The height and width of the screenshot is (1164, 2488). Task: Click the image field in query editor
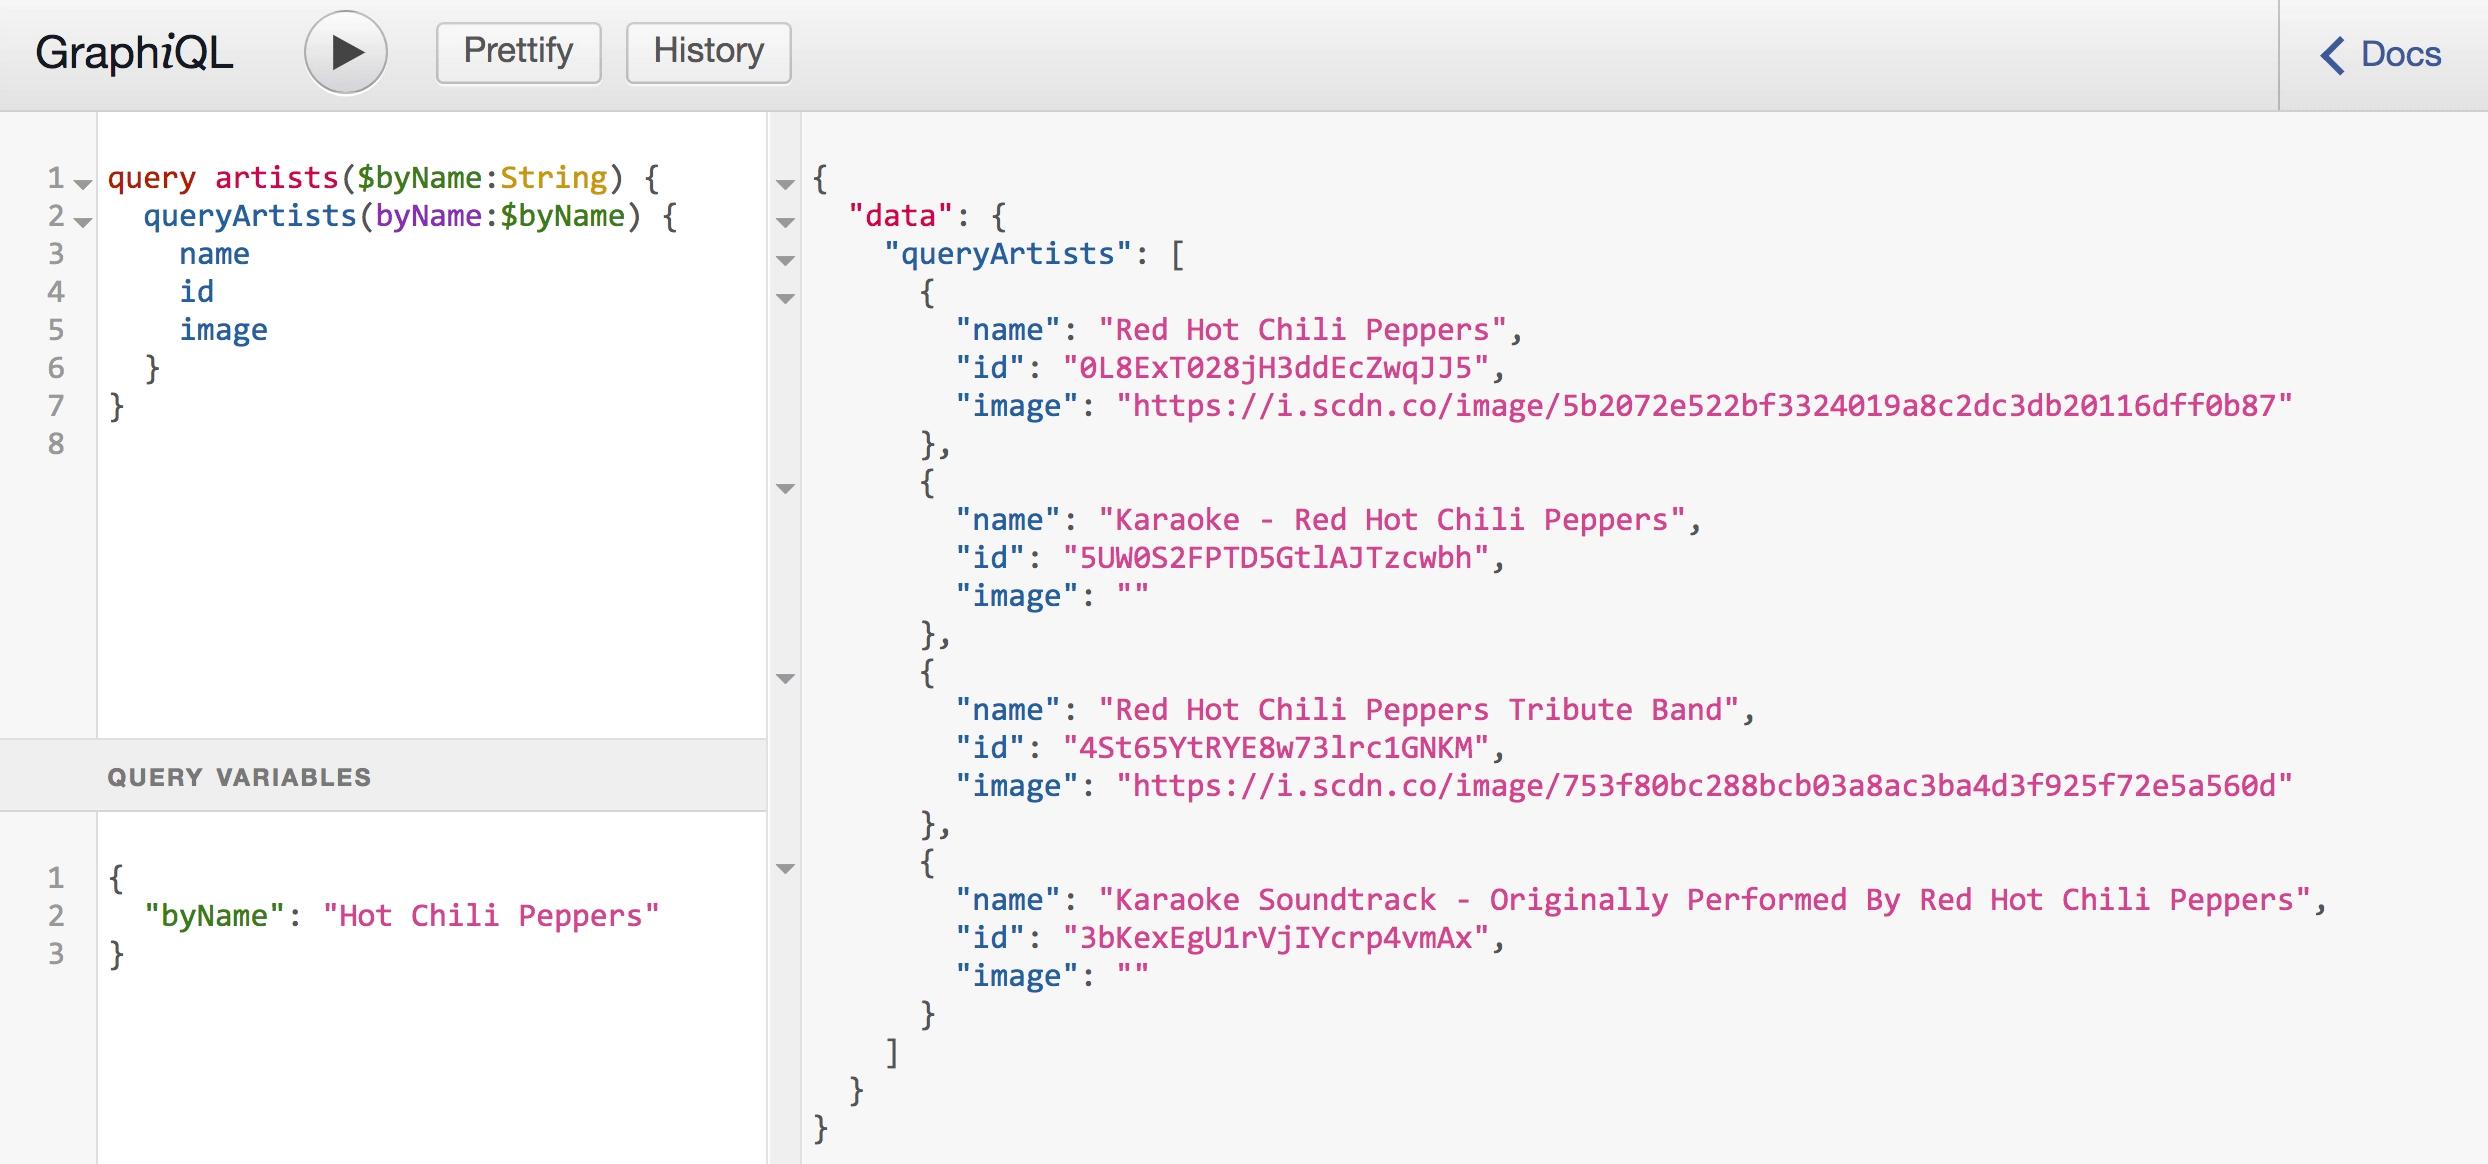223,330
